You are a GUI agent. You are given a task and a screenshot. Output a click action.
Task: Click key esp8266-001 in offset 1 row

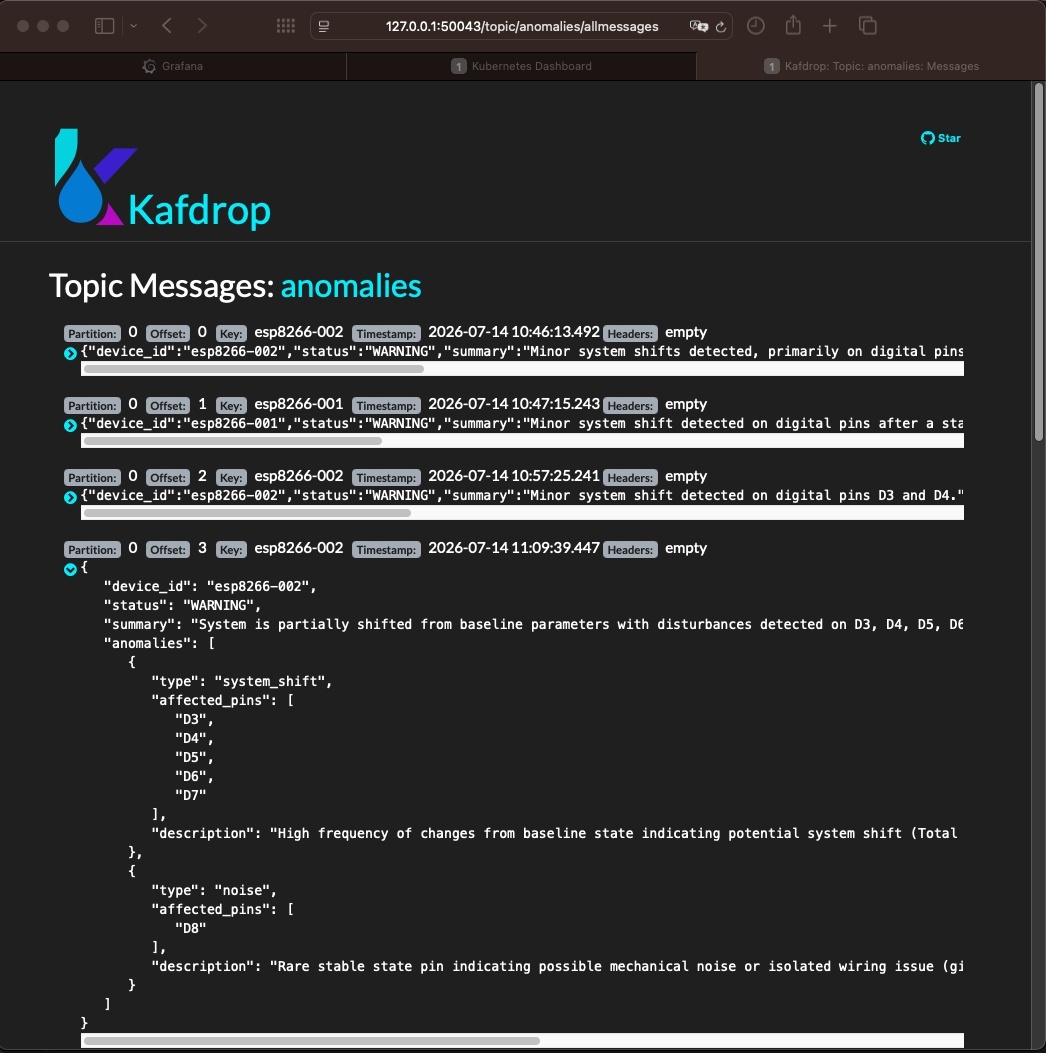point(299,404)
